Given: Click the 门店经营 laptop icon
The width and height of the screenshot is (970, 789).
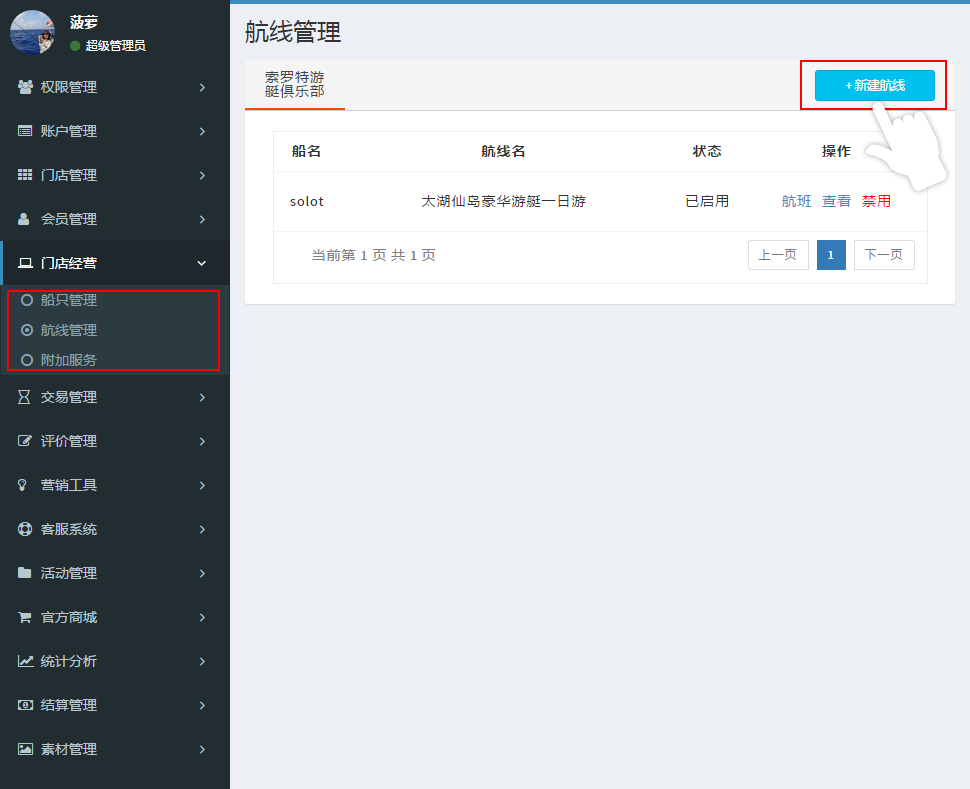Looking at the screenshot, I should 25,263.
